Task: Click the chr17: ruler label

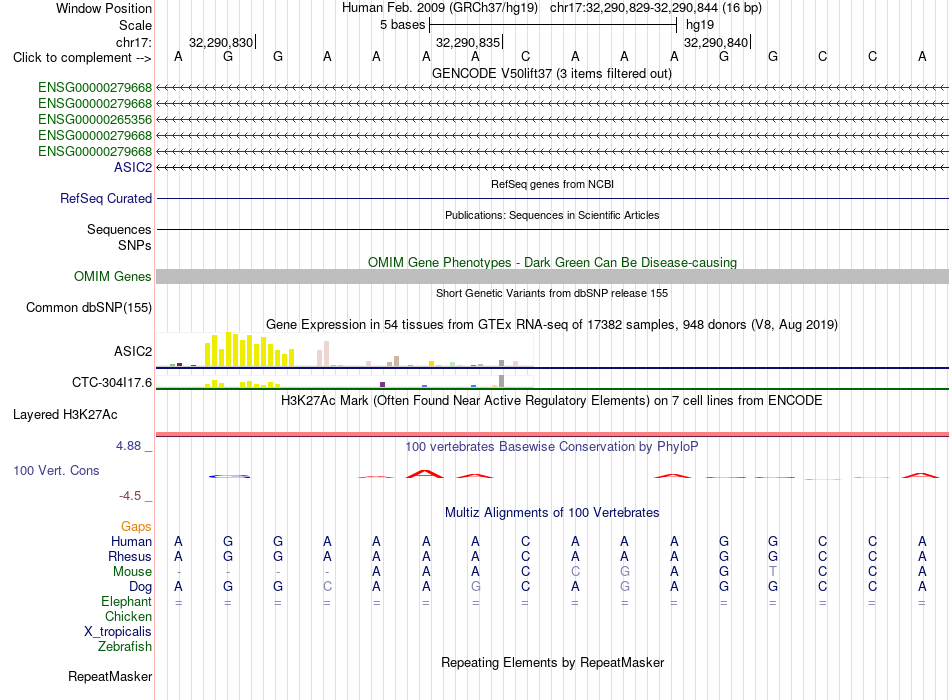Action: point(134,42)
